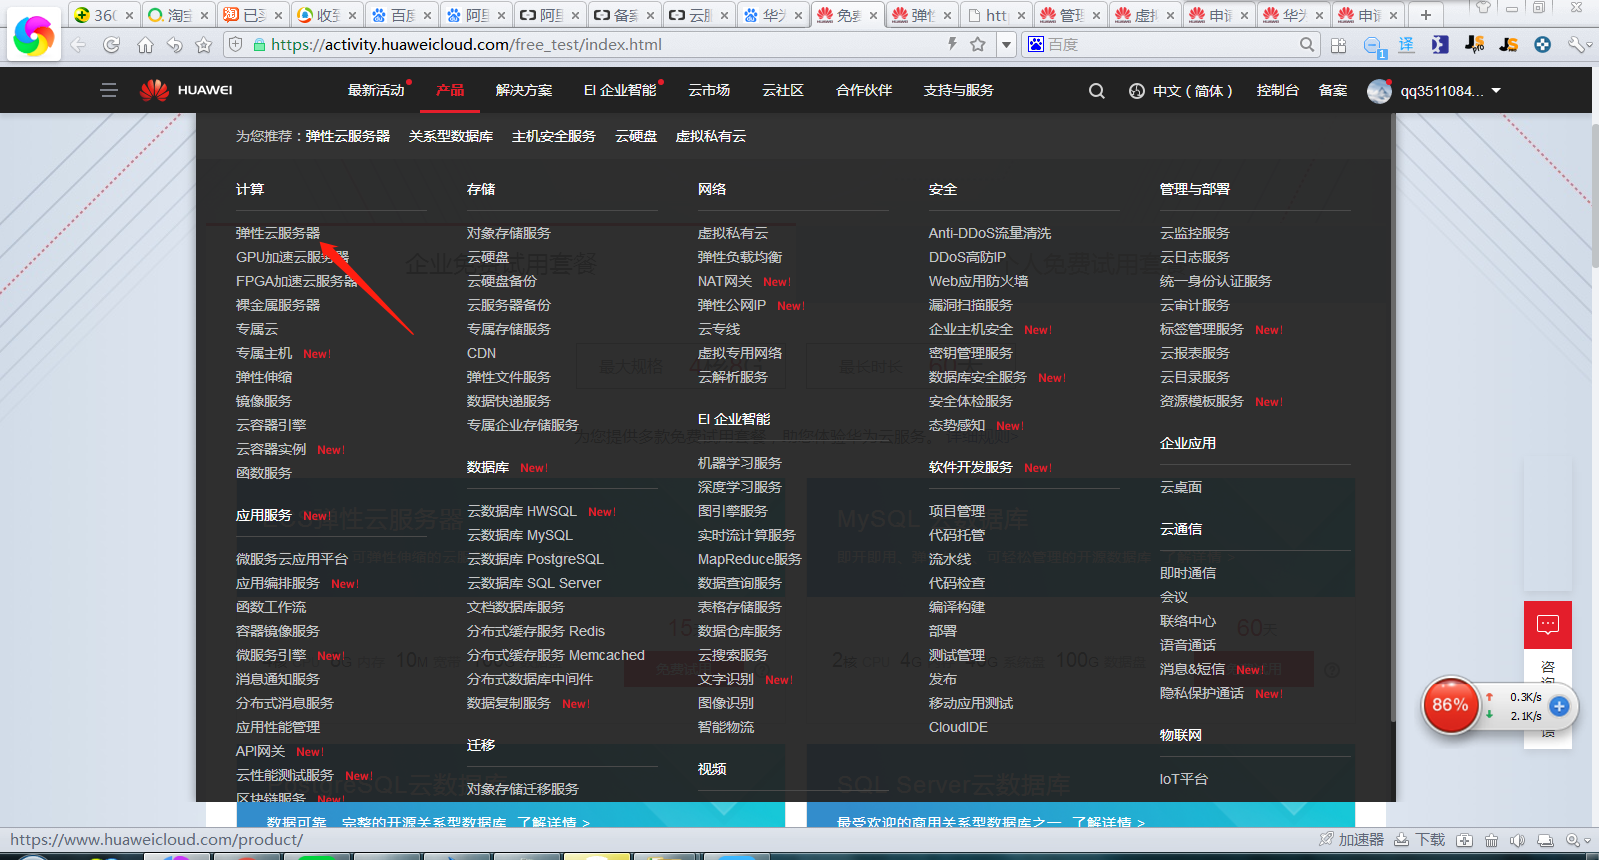Viewport: 1599px width, 860px height.
Task: Open zoom magnifier dropdown in status bar
Action: click(x=1577, y=840)
